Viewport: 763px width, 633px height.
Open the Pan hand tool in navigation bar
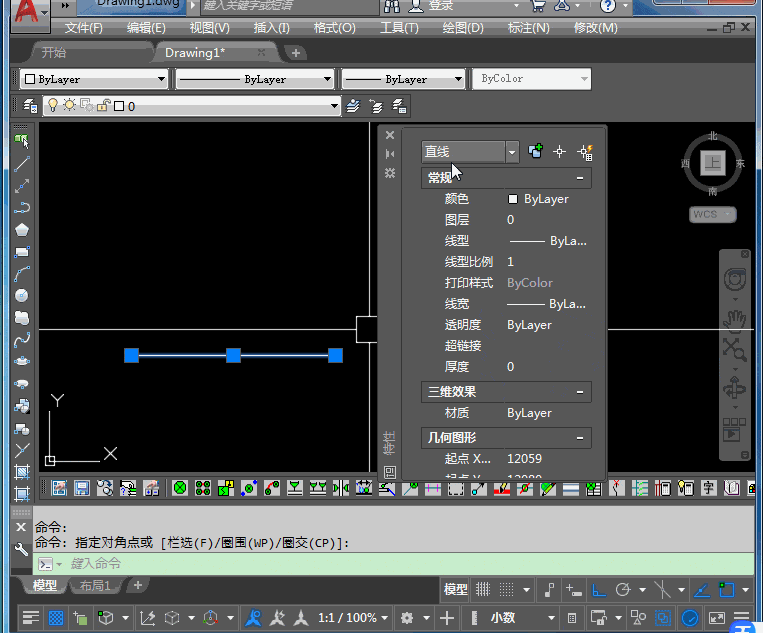click(x=734, y=321)
